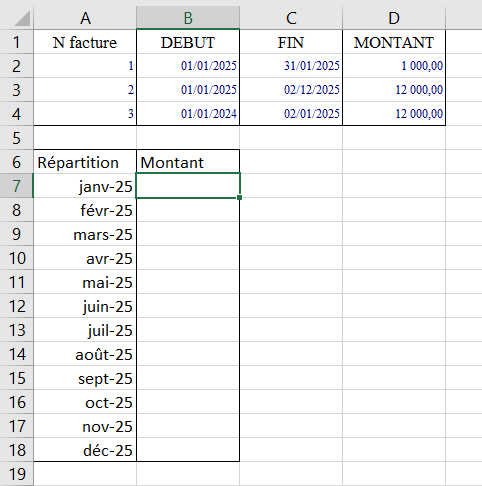Click the Montant cell in row 6

188,162
